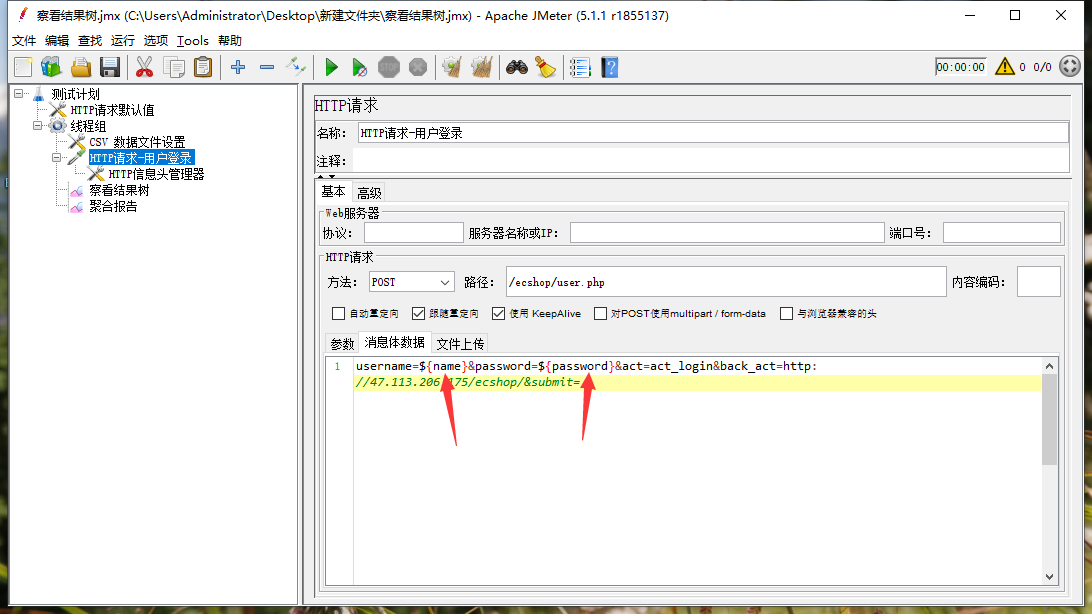Switch to the 高级 tab
Viewport: 1092px width, 614px height.
(x=369, y=193)
